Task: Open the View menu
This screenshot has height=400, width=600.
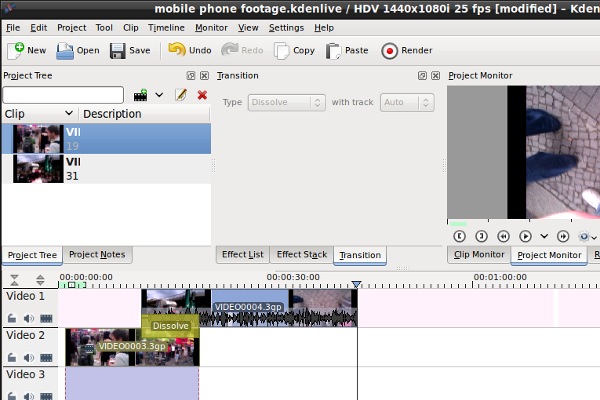Action: 248,28
